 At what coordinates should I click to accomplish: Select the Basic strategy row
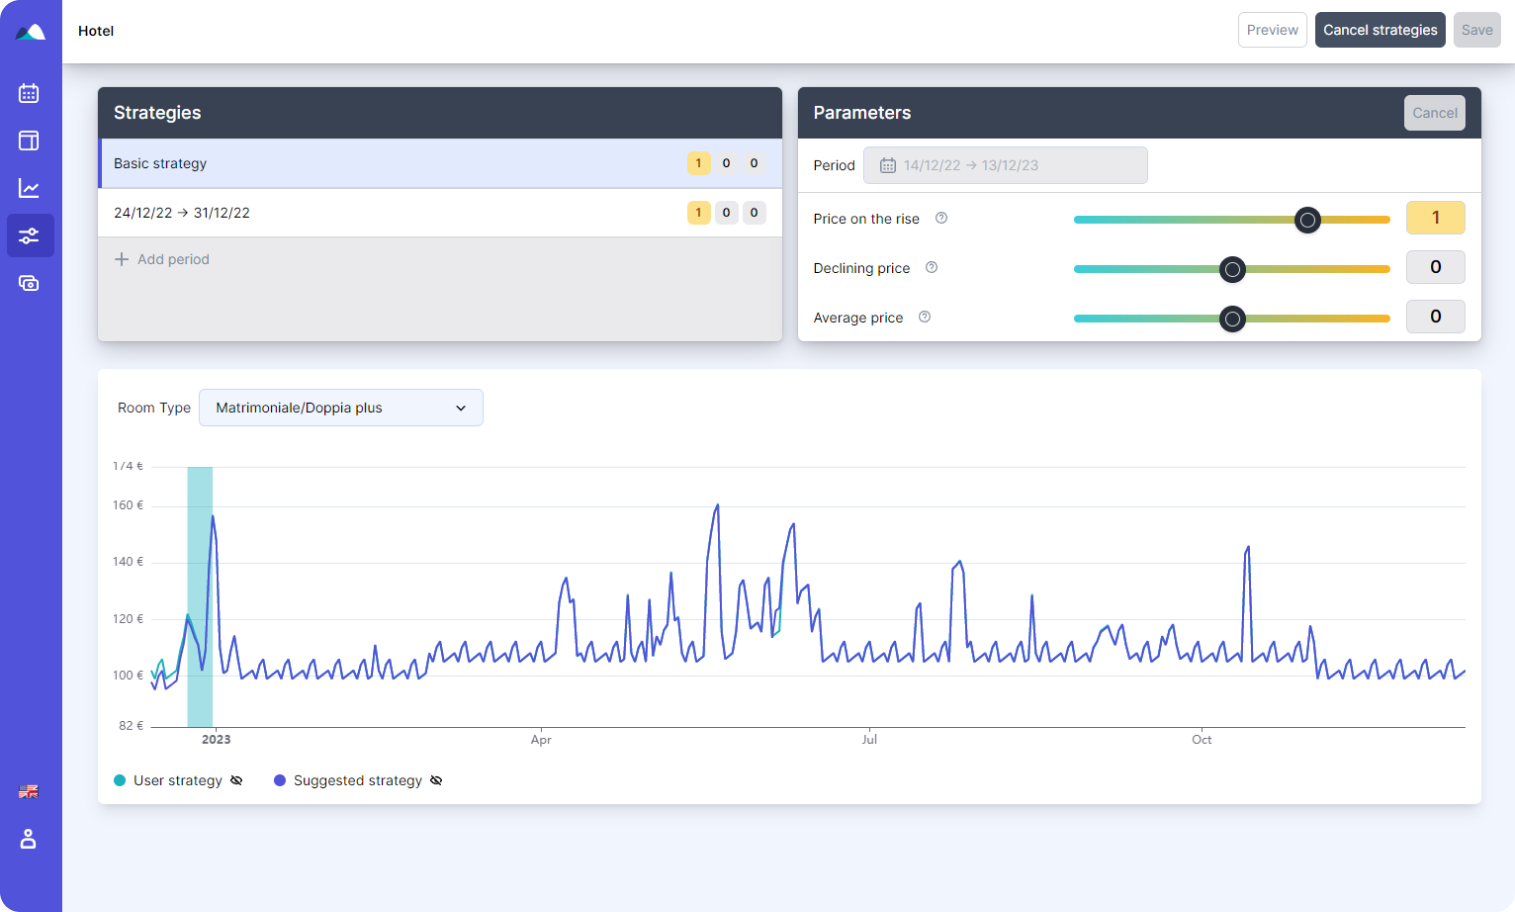click(380, 163)
